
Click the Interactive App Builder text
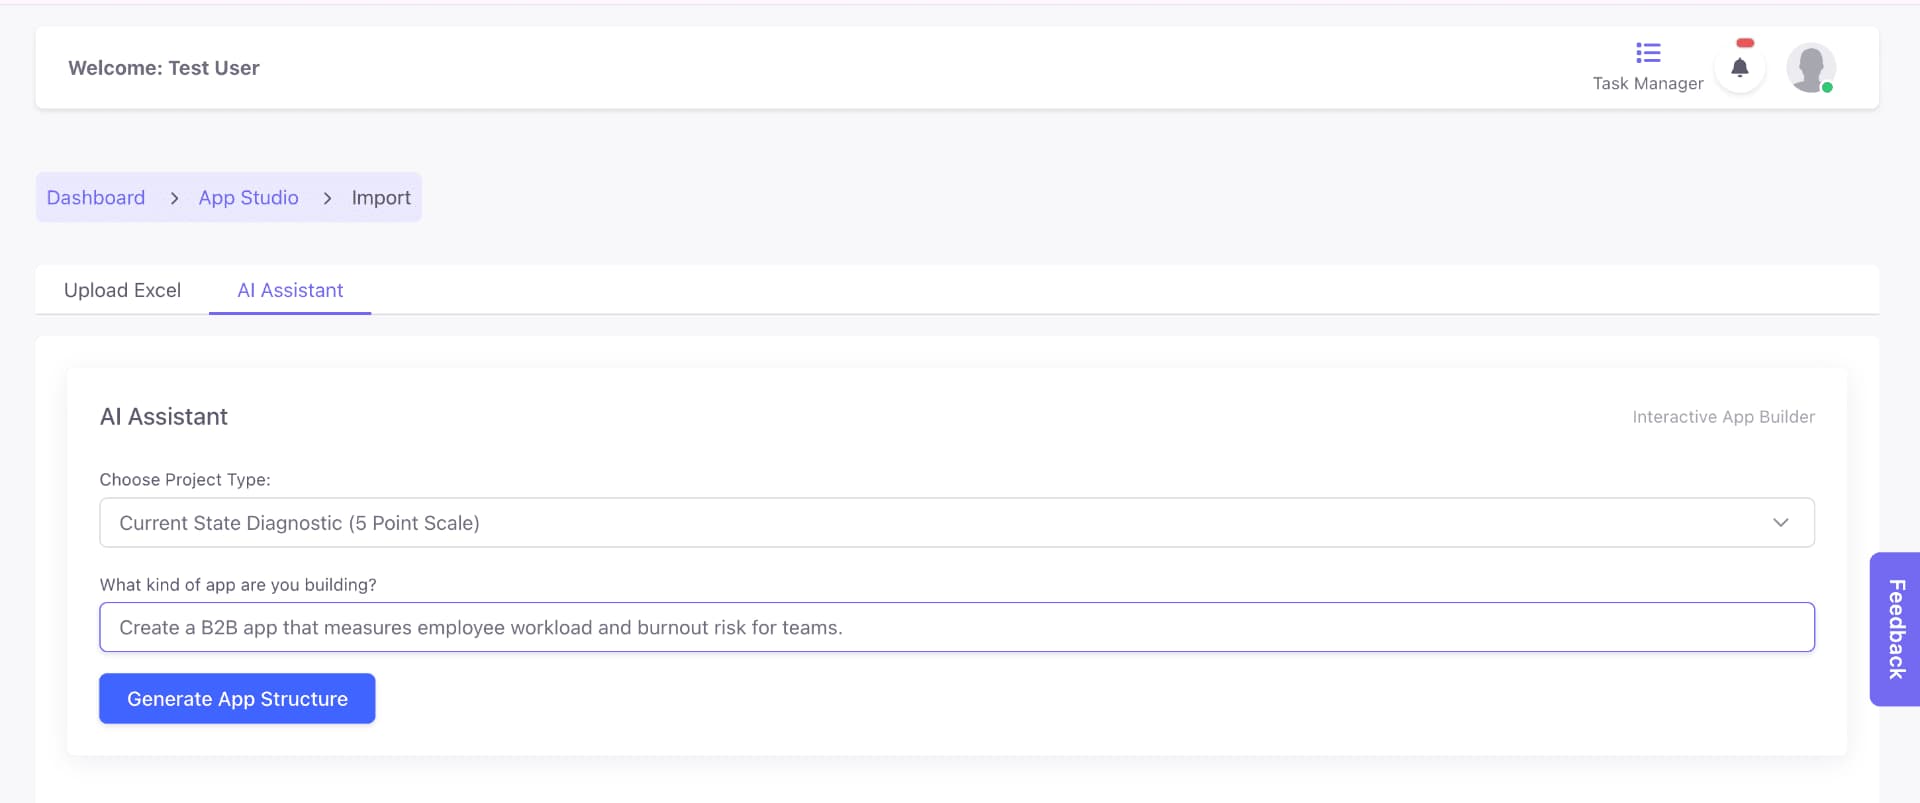click(1723, 417)
